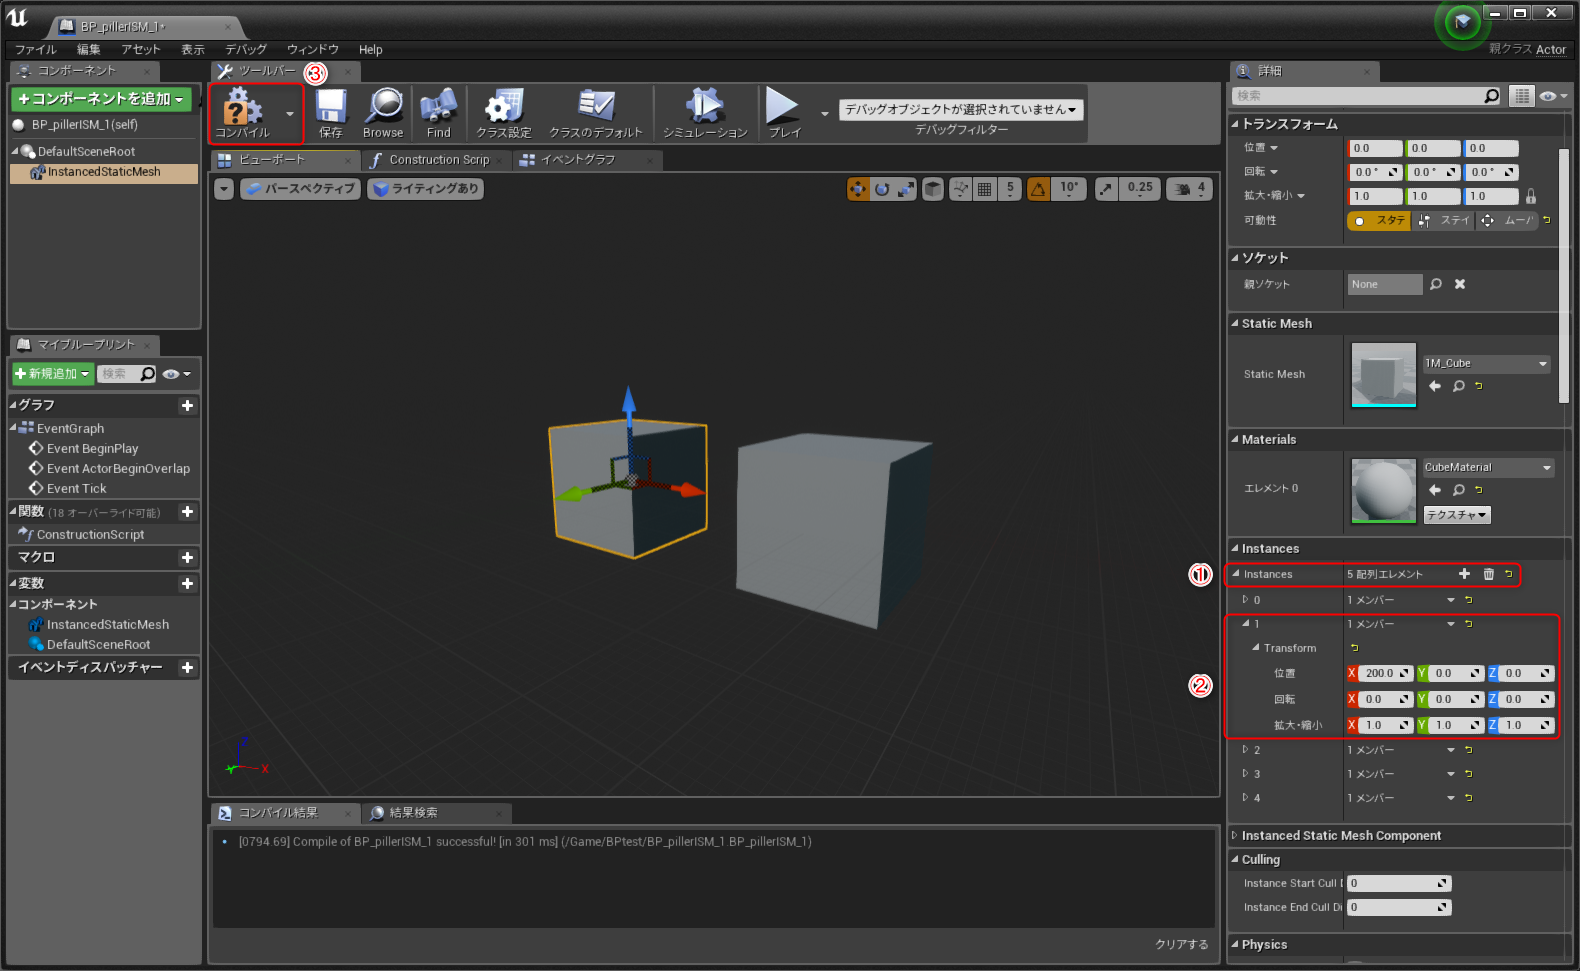Toggle grid snapping in viewport toolbar
The width and height of the screenshot is (1580, 971).
point(985,189)
